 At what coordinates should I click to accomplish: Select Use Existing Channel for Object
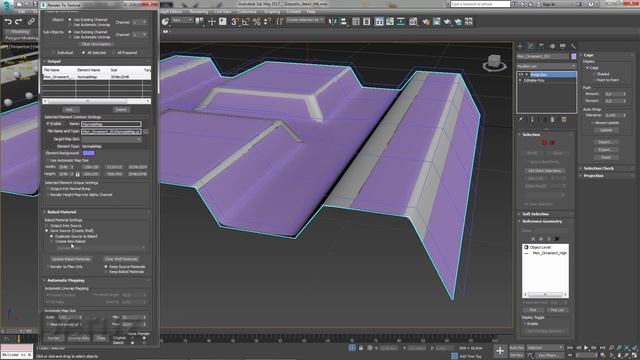70,20
